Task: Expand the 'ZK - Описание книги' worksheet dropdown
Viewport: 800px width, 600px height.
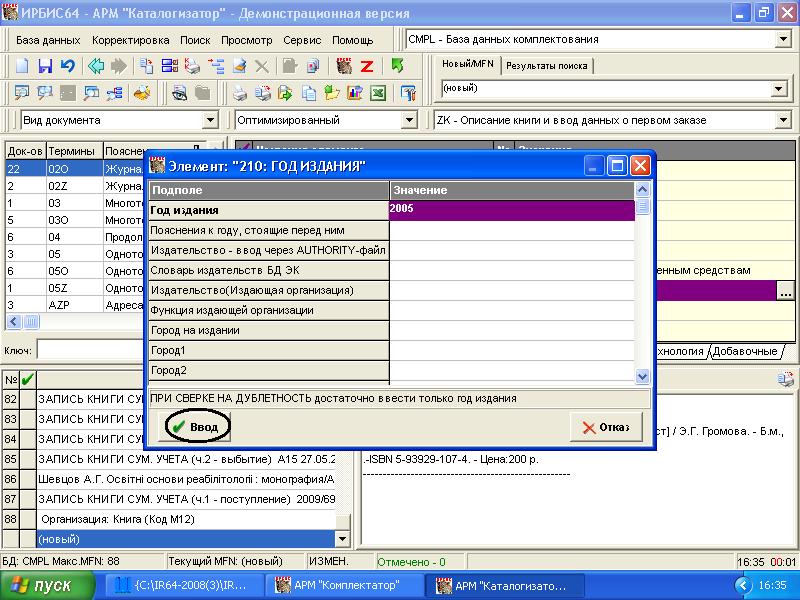Action: (x=782, y=120)
